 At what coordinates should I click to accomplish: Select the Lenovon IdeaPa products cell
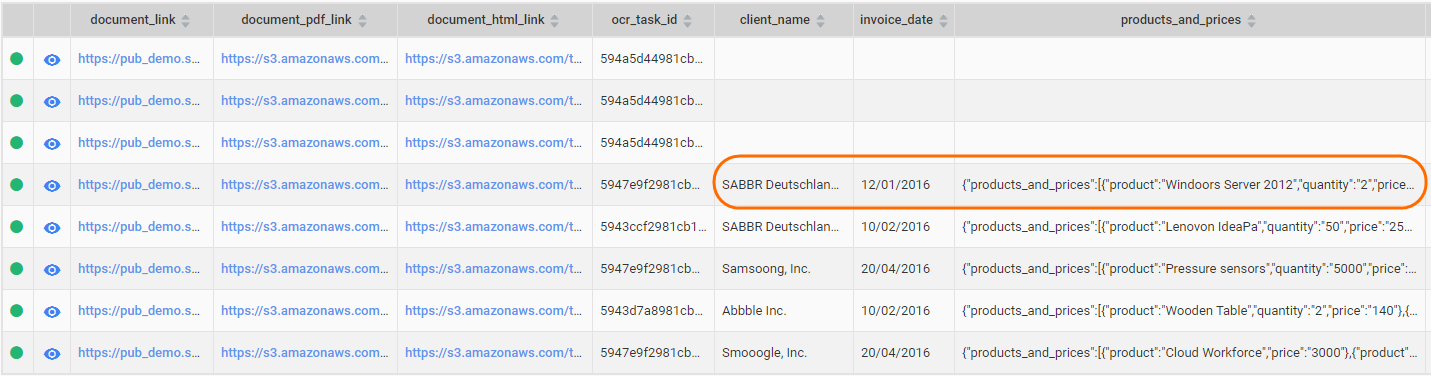point(1190,227)
